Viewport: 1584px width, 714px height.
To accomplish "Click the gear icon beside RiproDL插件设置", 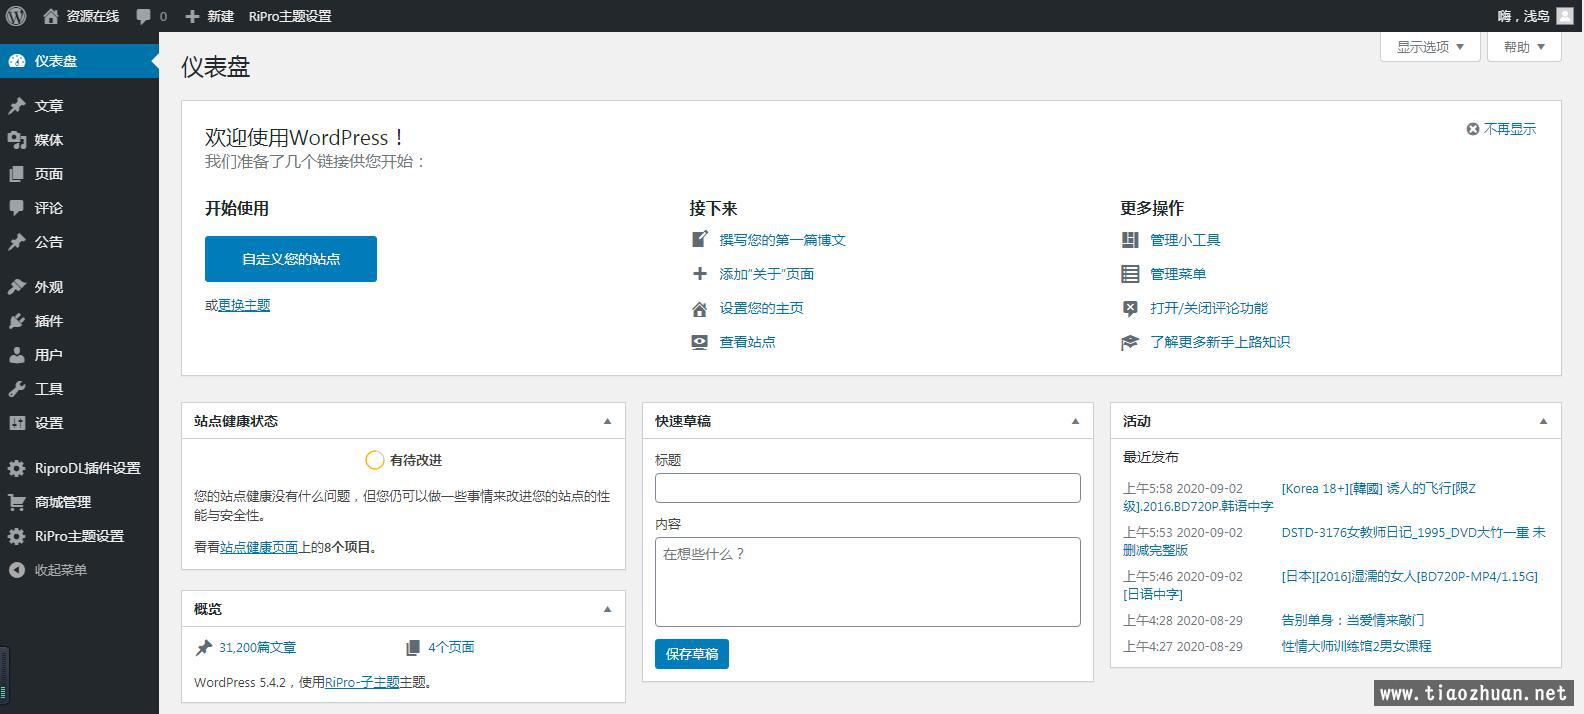I will click(17, 468).
